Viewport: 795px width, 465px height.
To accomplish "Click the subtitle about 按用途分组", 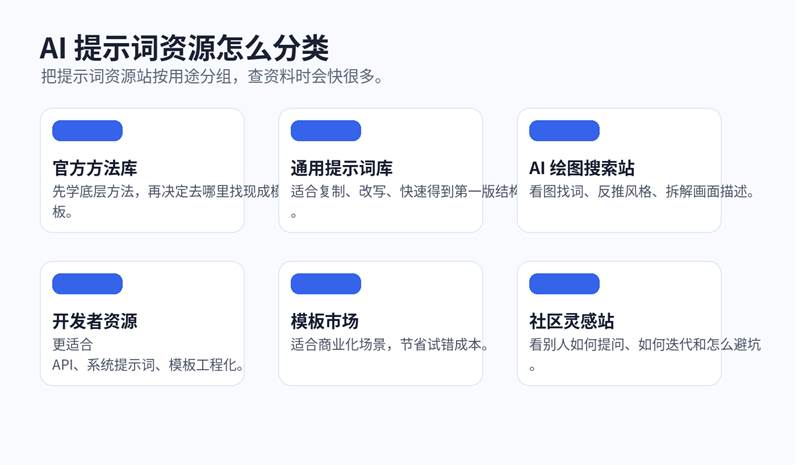I will pyautogui.click(x=211, y=77).
